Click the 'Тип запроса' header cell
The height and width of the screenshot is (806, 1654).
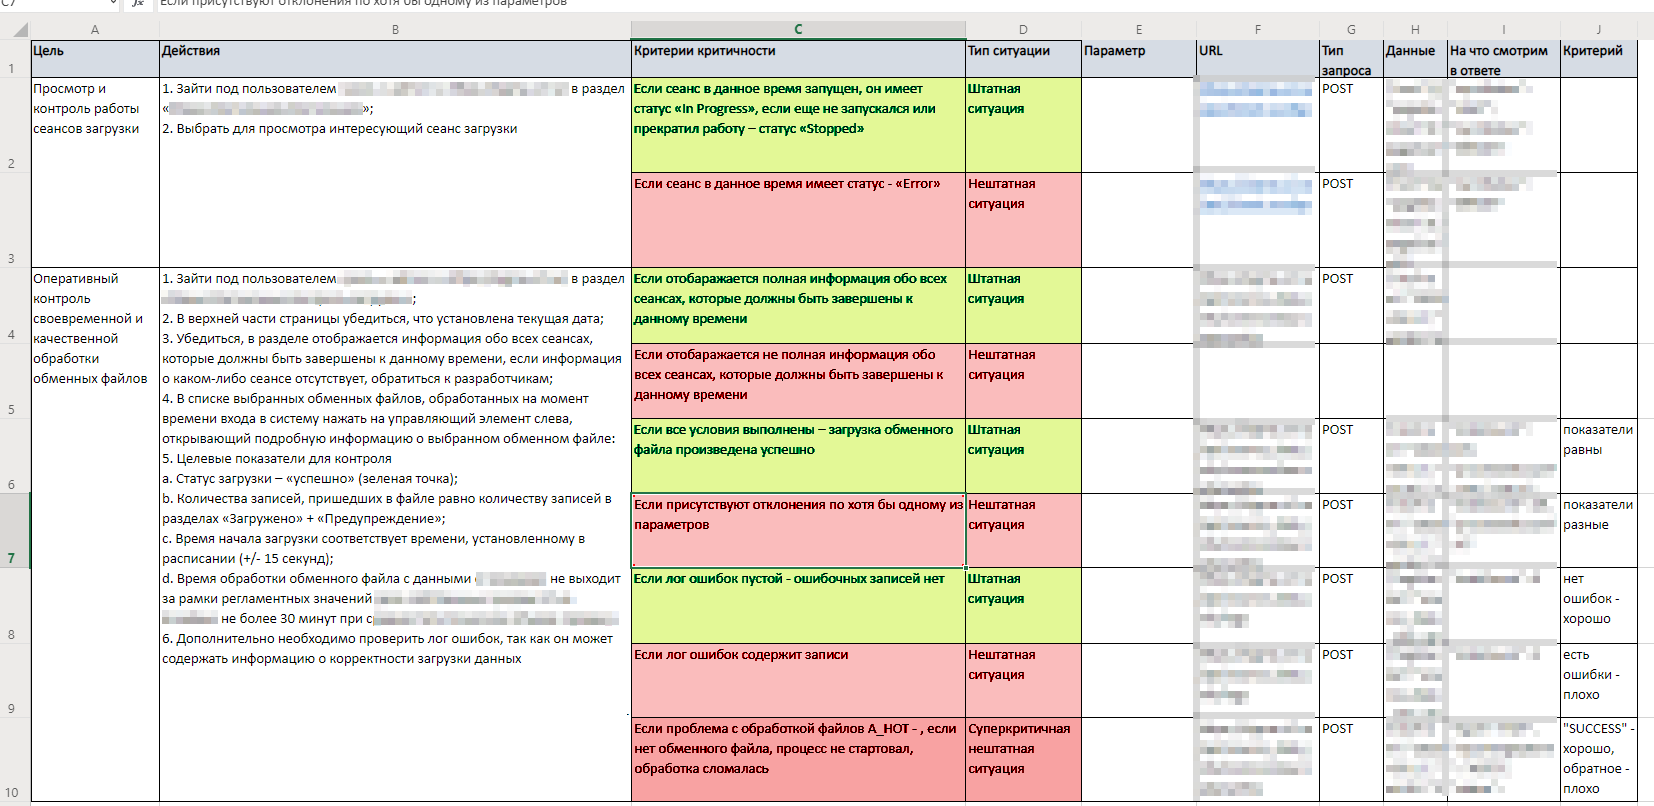[x=1351, y=59]
